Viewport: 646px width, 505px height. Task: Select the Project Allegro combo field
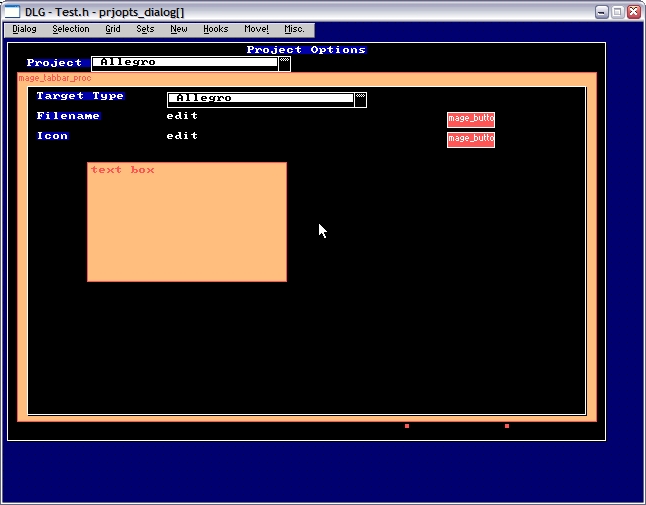pos(184,63)
